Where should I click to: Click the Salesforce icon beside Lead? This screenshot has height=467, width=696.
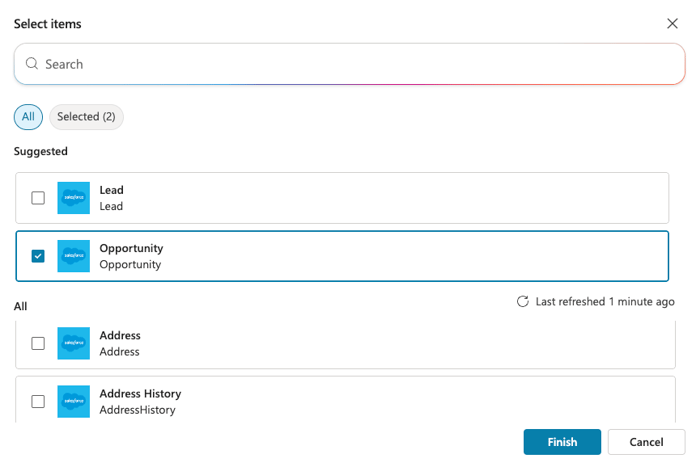pos(74,198)
